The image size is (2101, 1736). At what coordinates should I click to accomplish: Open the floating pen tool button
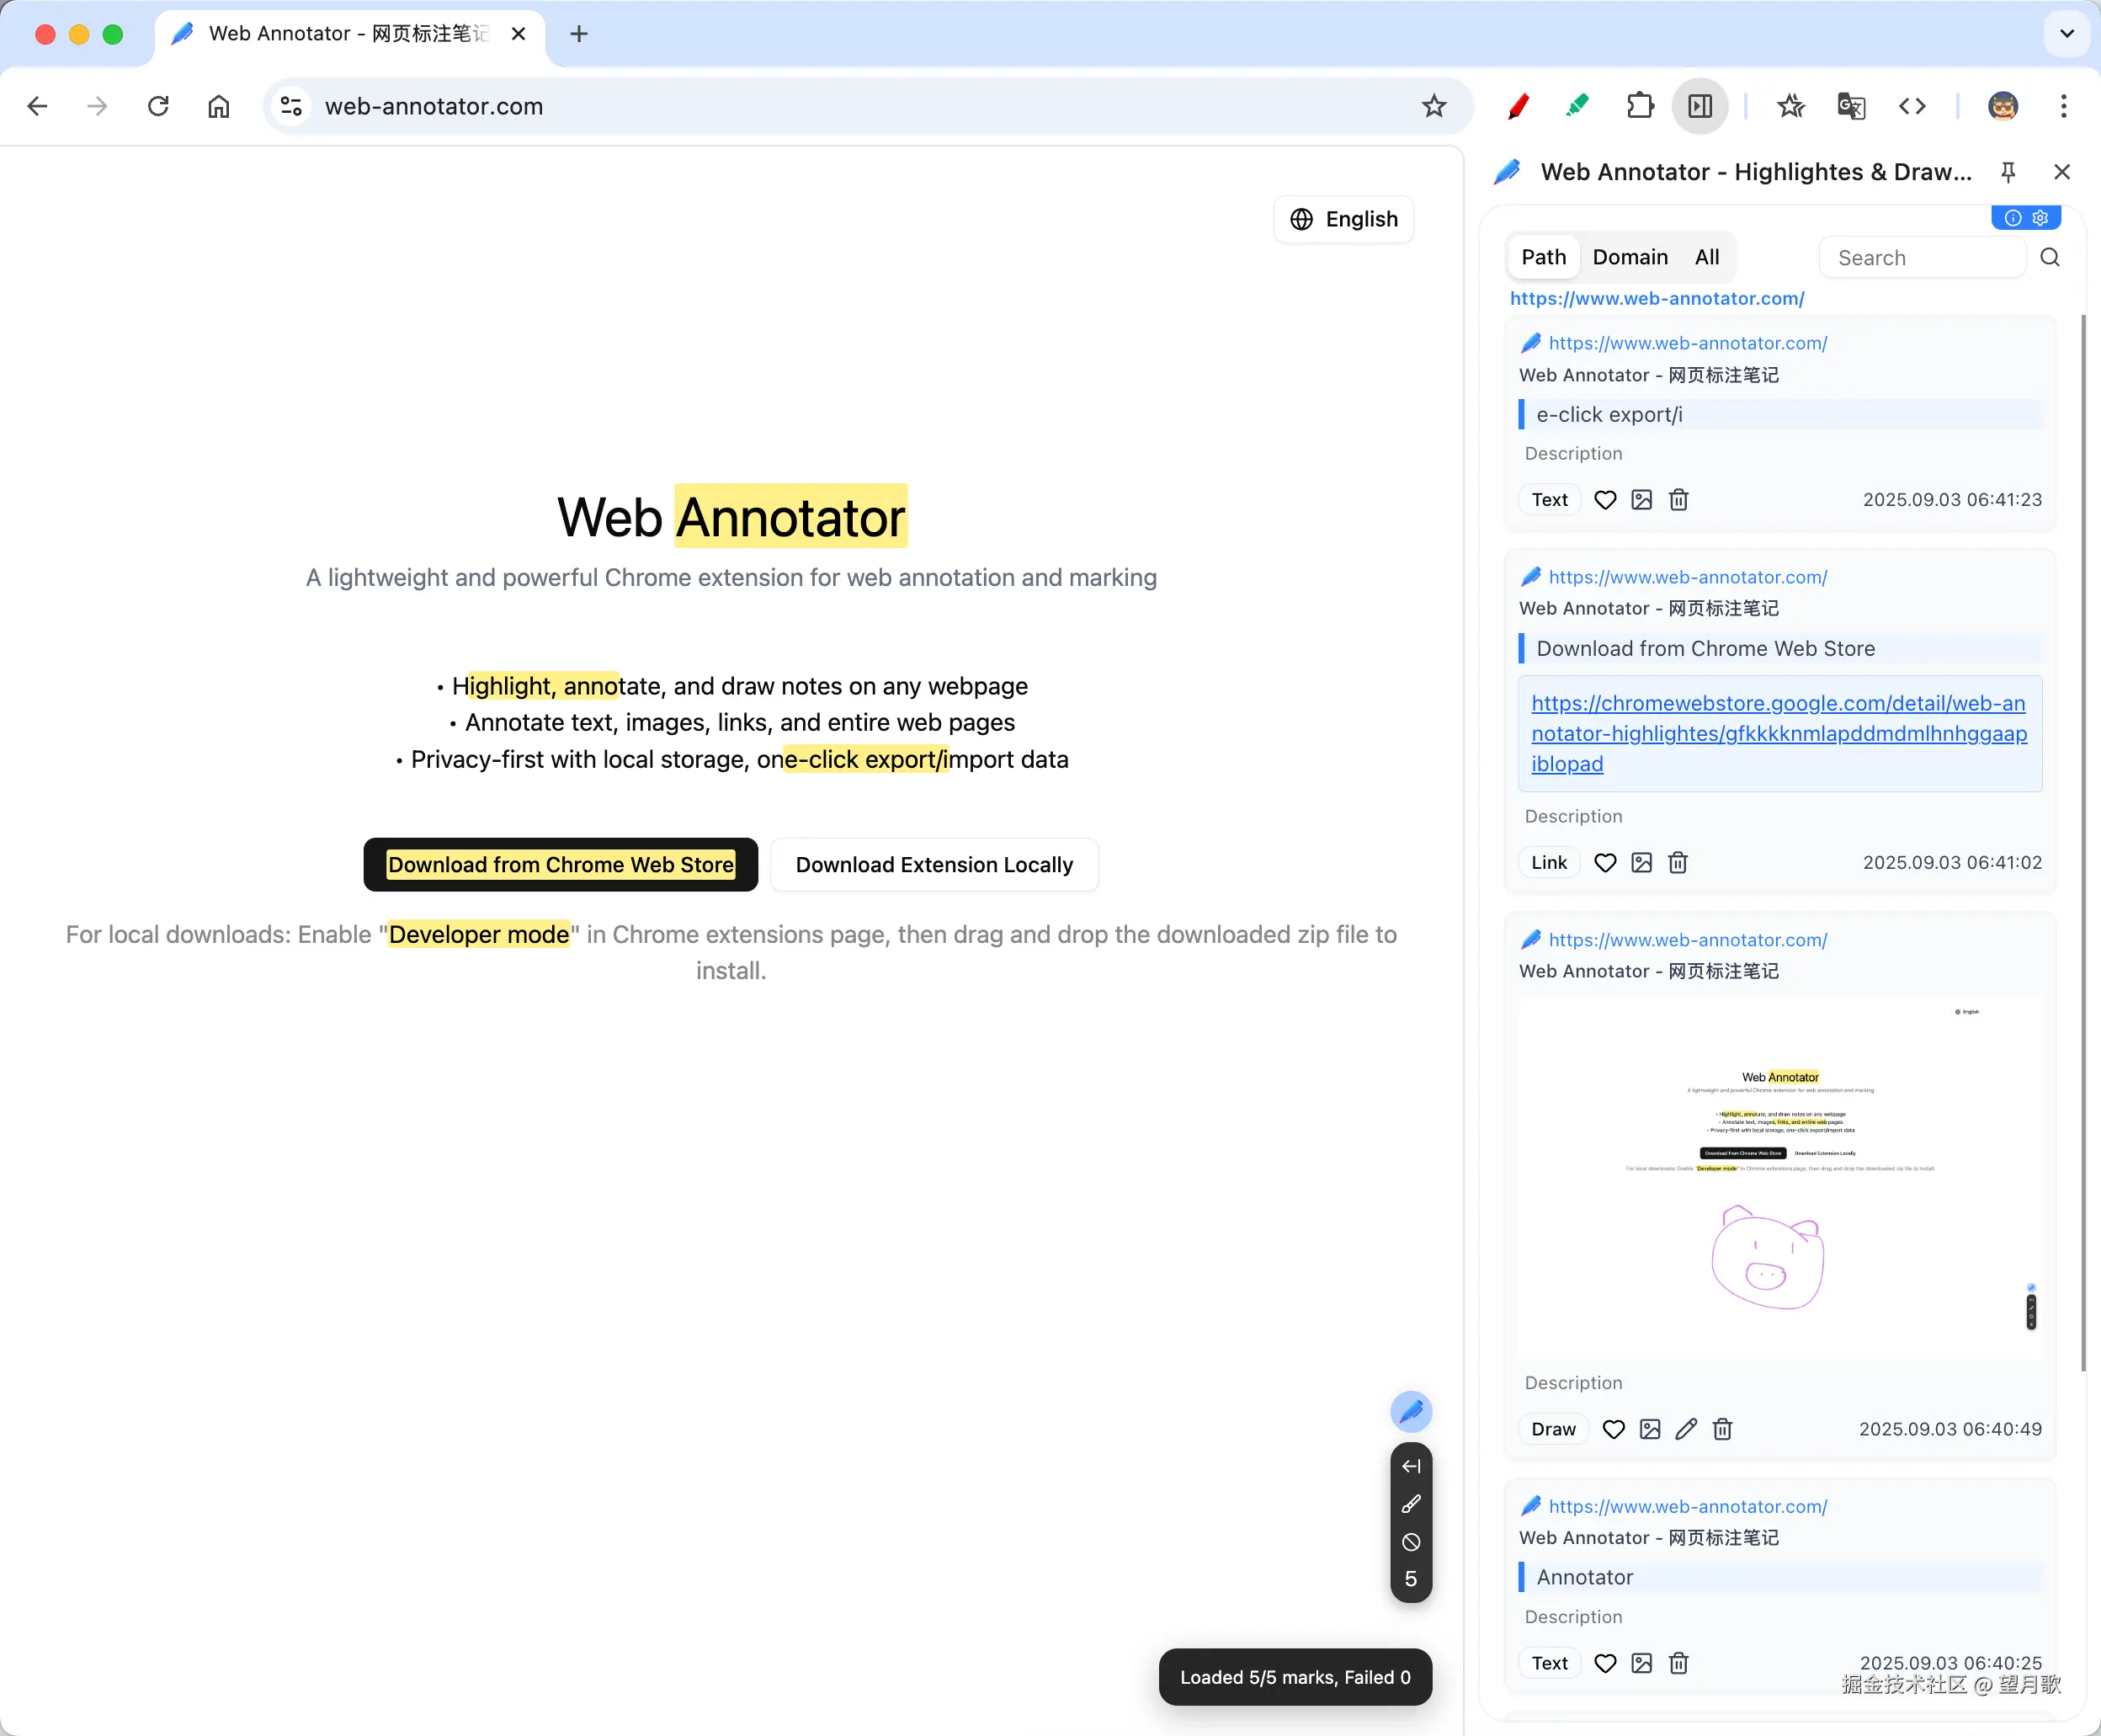tap(1411, 1411)
